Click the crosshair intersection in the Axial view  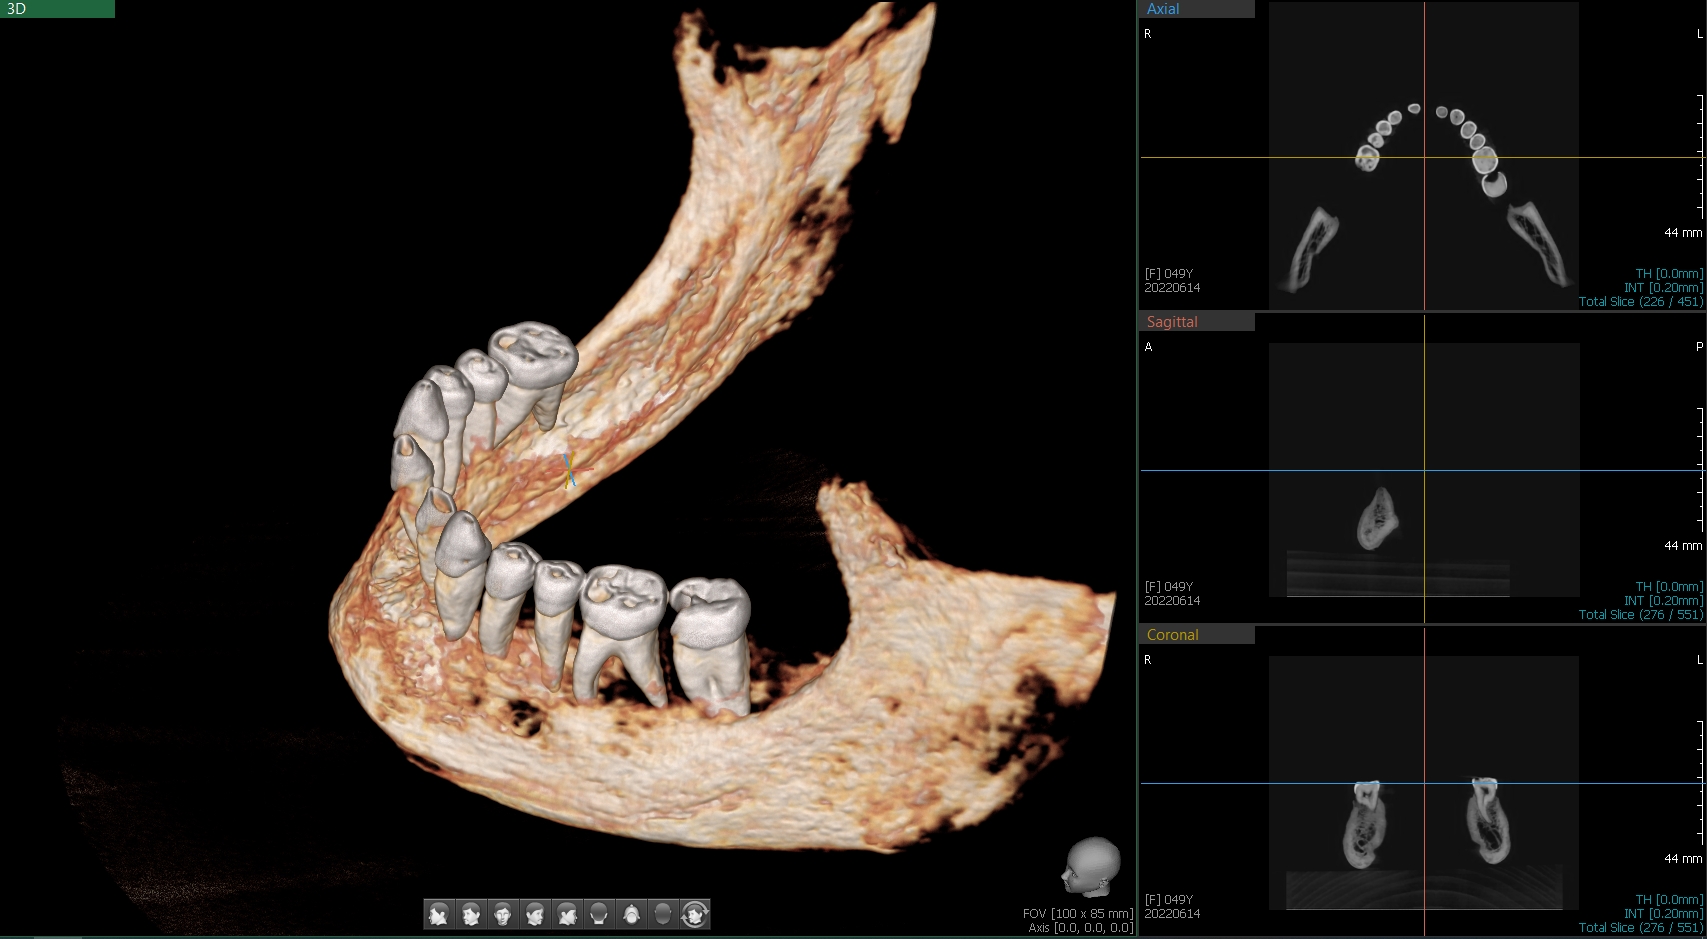pos(1425,157)
